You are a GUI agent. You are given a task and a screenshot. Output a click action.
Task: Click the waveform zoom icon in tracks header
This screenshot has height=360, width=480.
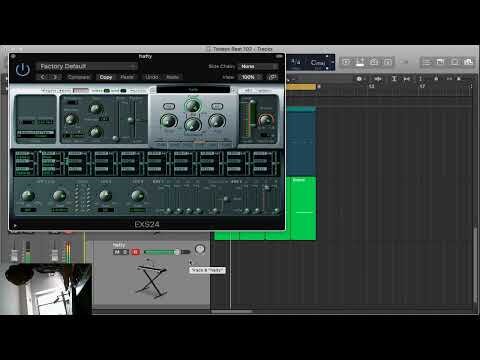coord(378,79)
